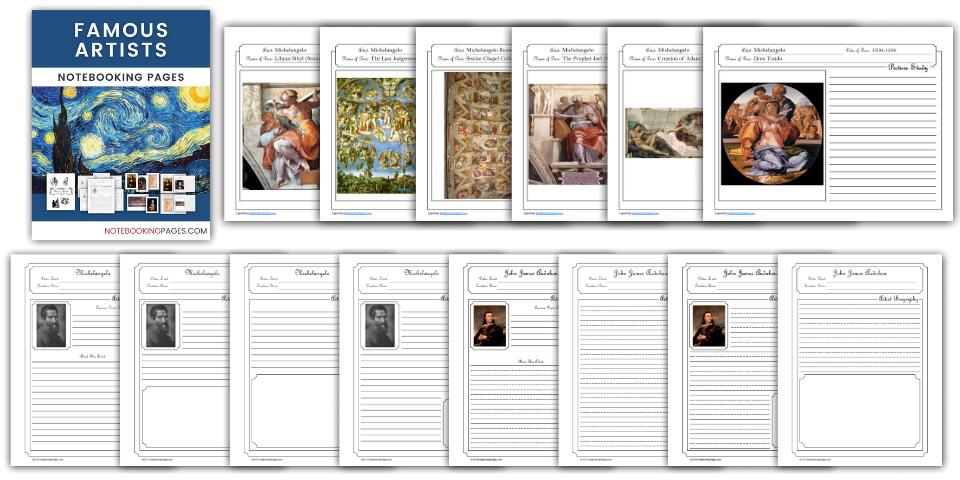The image size is (960, 480).
Task: Click the Notebooking Pages banner on the cover
Action: (121, 76)
